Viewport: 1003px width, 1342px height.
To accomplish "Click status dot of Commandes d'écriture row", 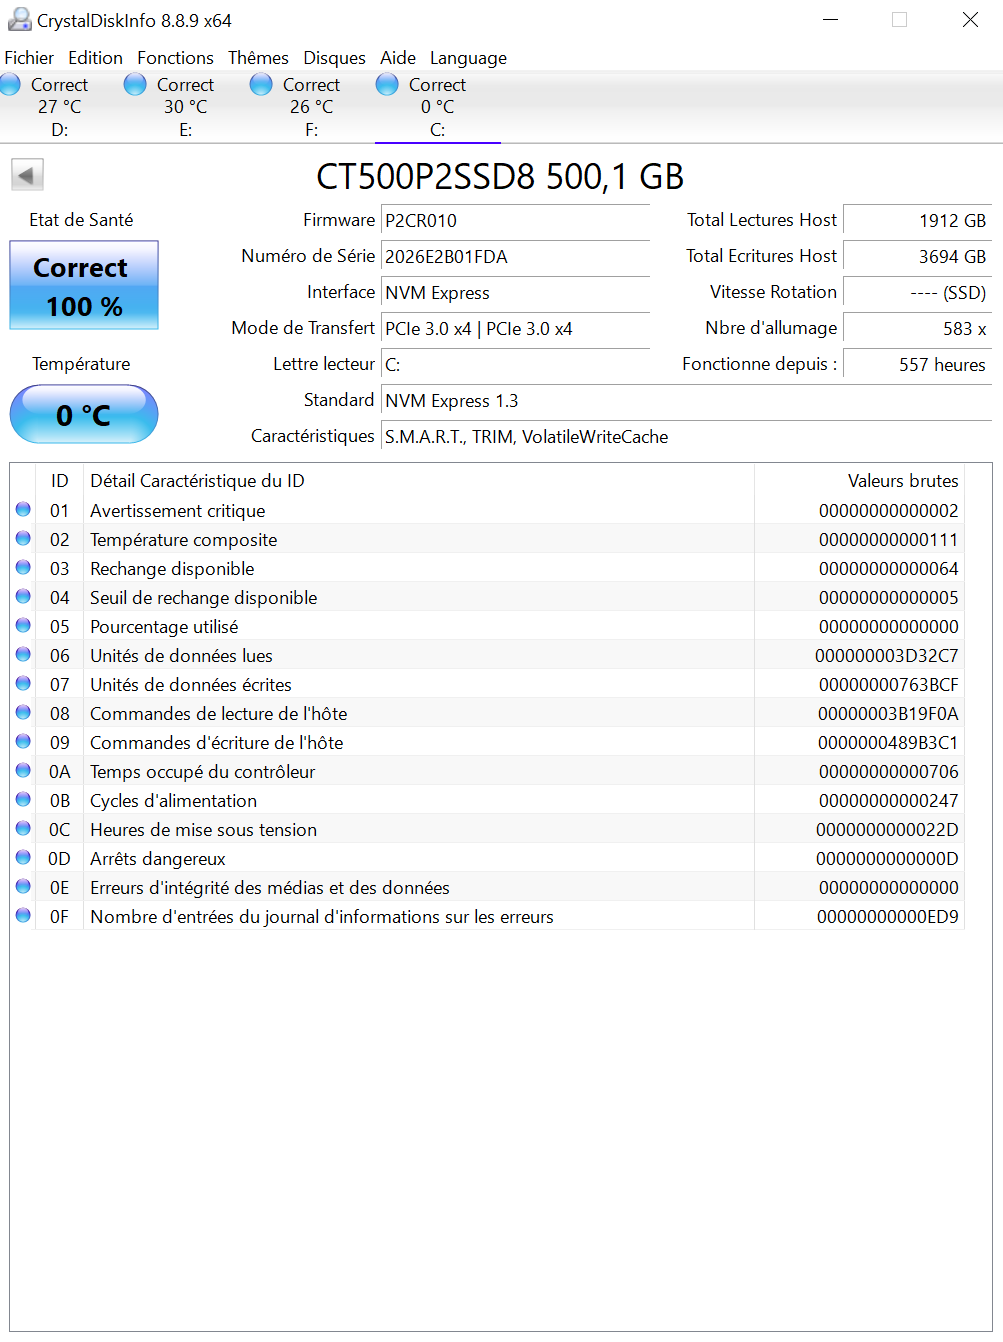I will tap(23, 741).
